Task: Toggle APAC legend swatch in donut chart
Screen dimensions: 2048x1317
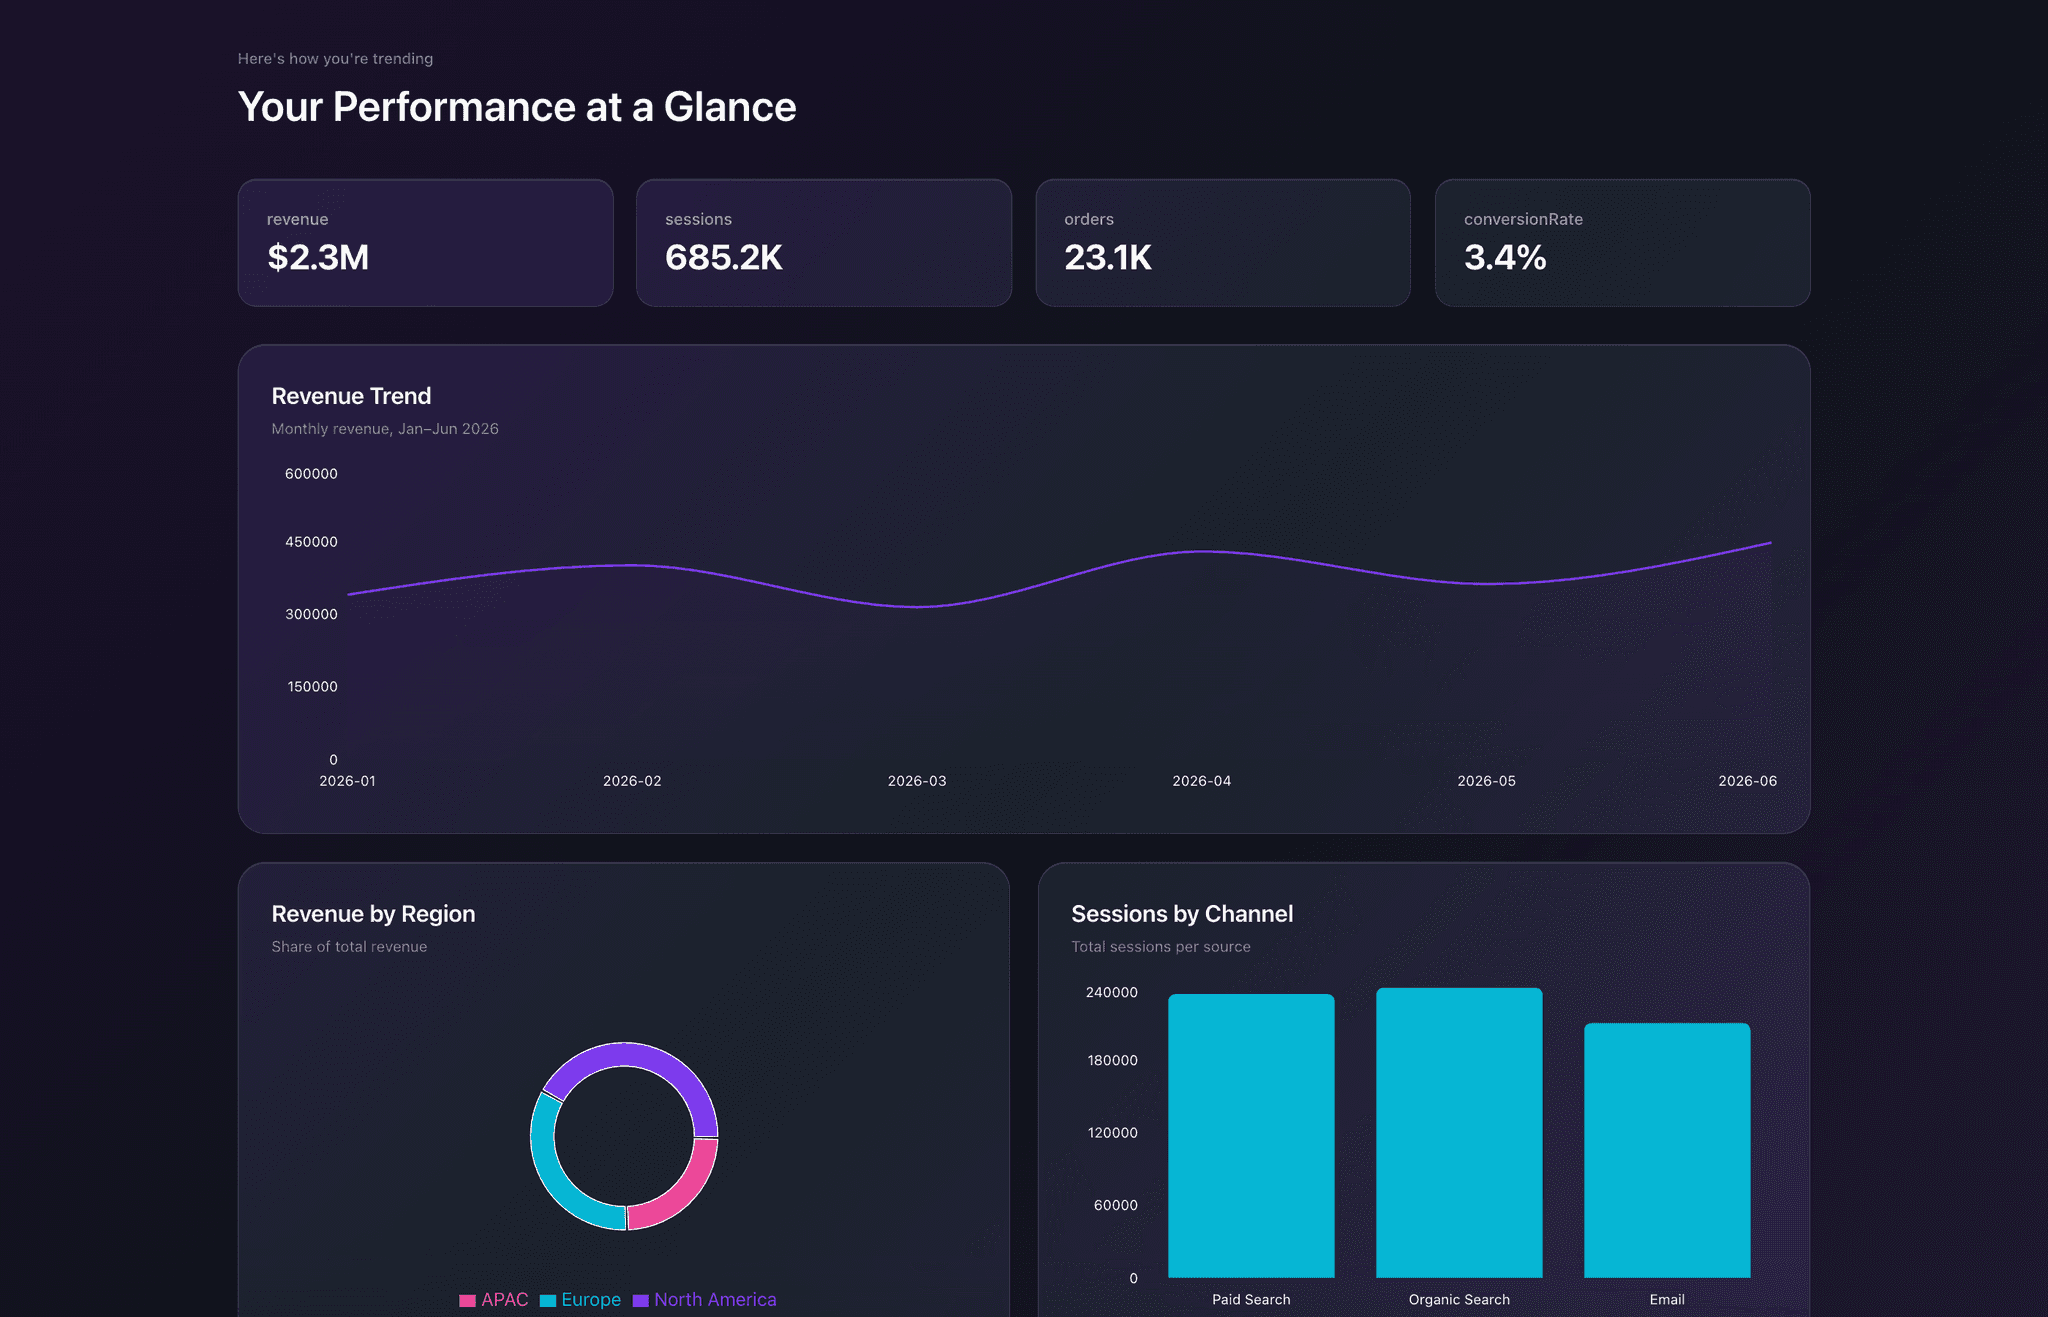Action: click(468, 1300)
